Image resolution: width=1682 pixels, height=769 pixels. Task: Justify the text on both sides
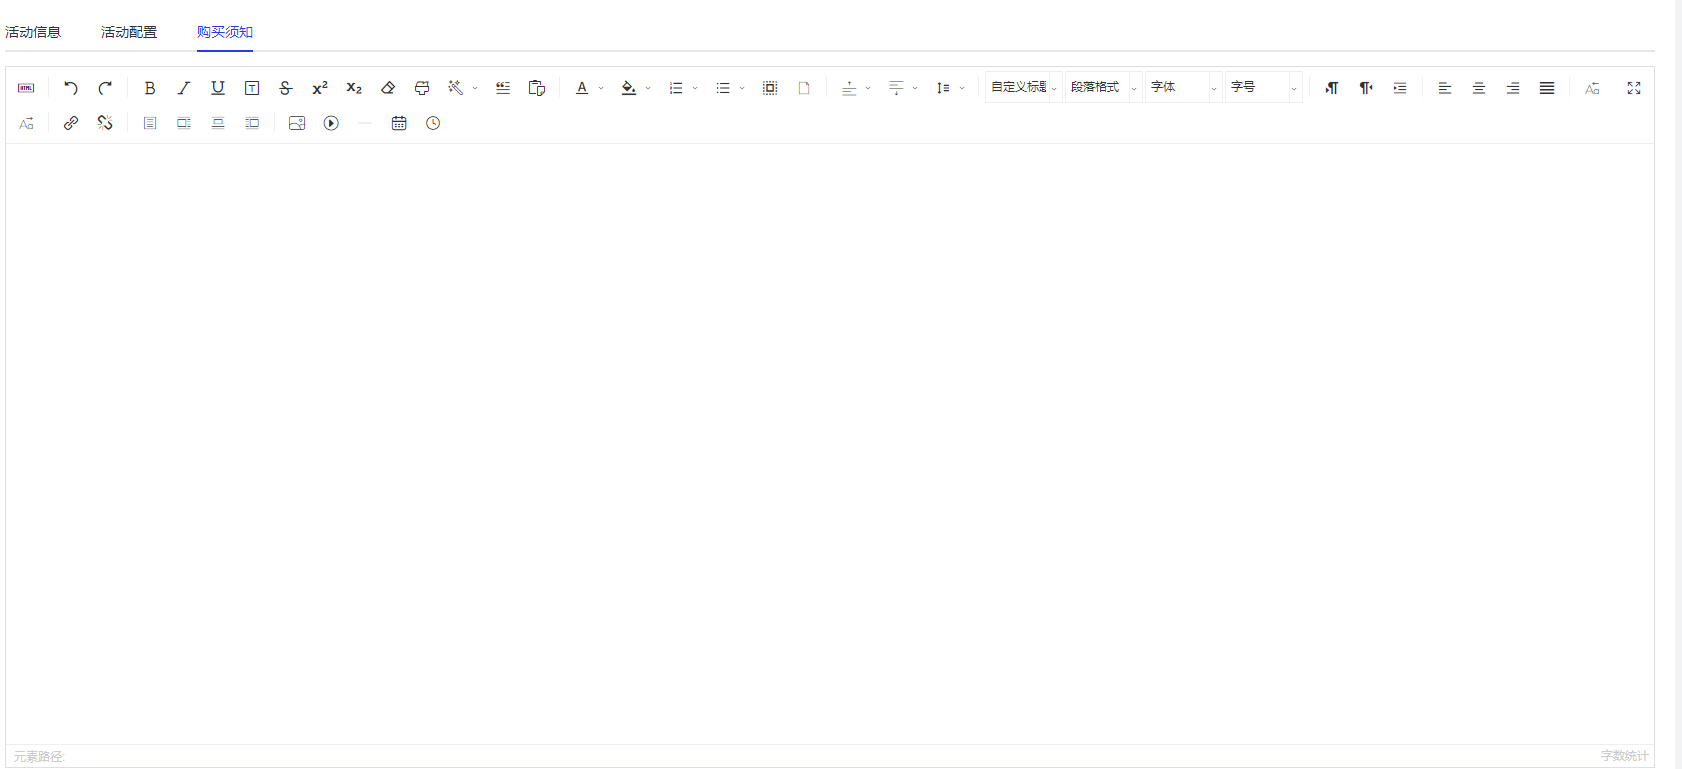tap(1547, 88)
